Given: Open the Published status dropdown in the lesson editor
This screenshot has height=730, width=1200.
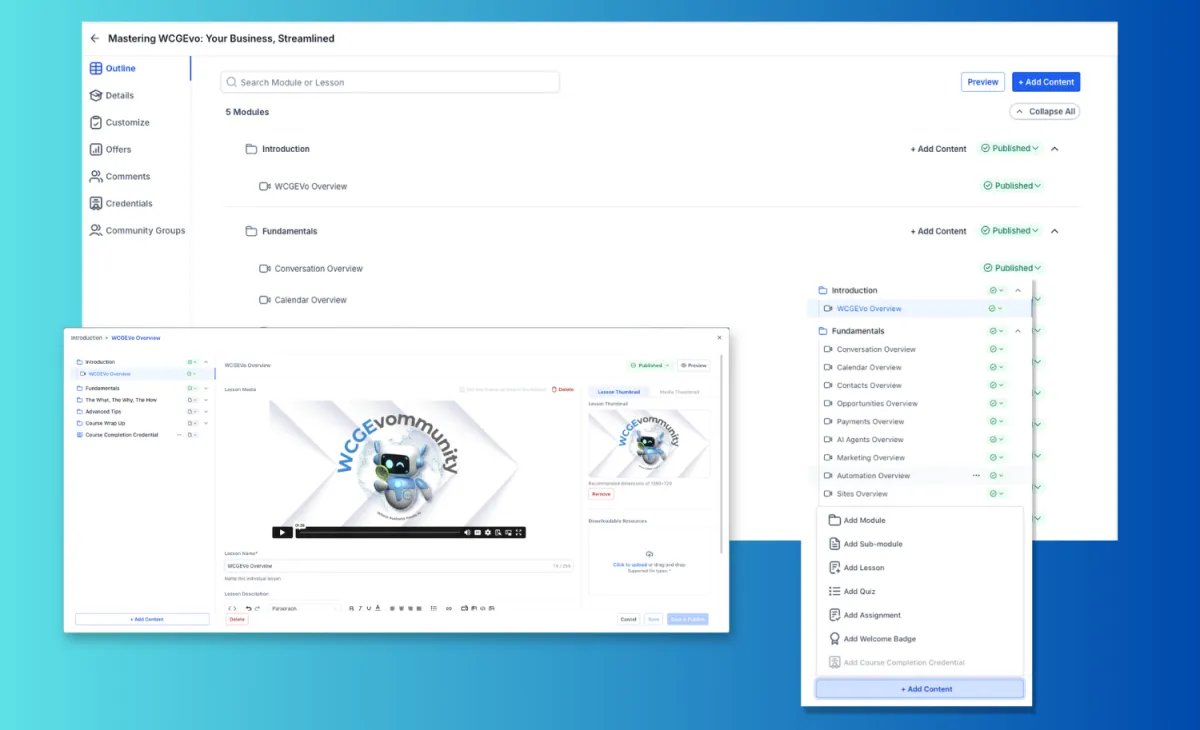Looking at the screenshot, I should 649,365.
